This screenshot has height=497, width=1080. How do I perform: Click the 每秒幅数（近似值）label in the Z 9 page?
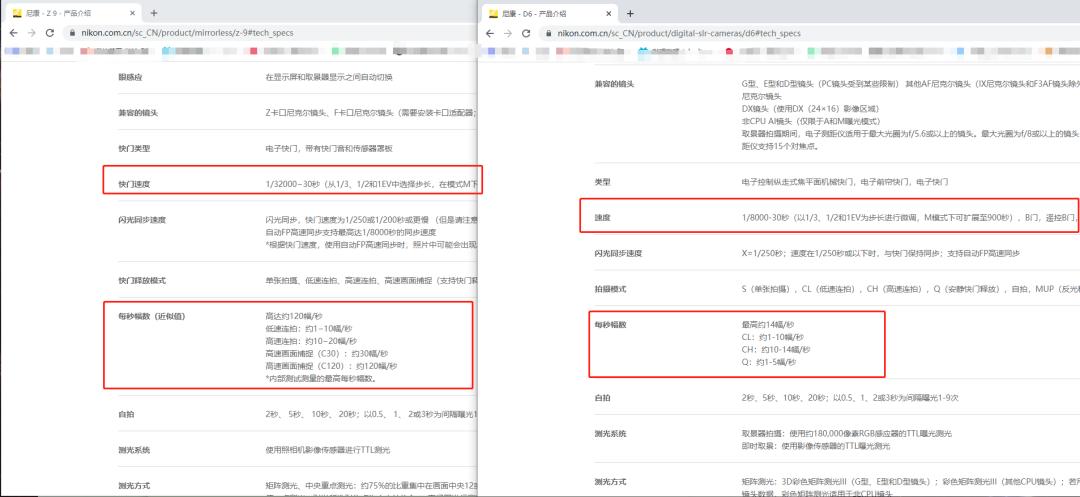pyautogui.click(x=152, y=317)
